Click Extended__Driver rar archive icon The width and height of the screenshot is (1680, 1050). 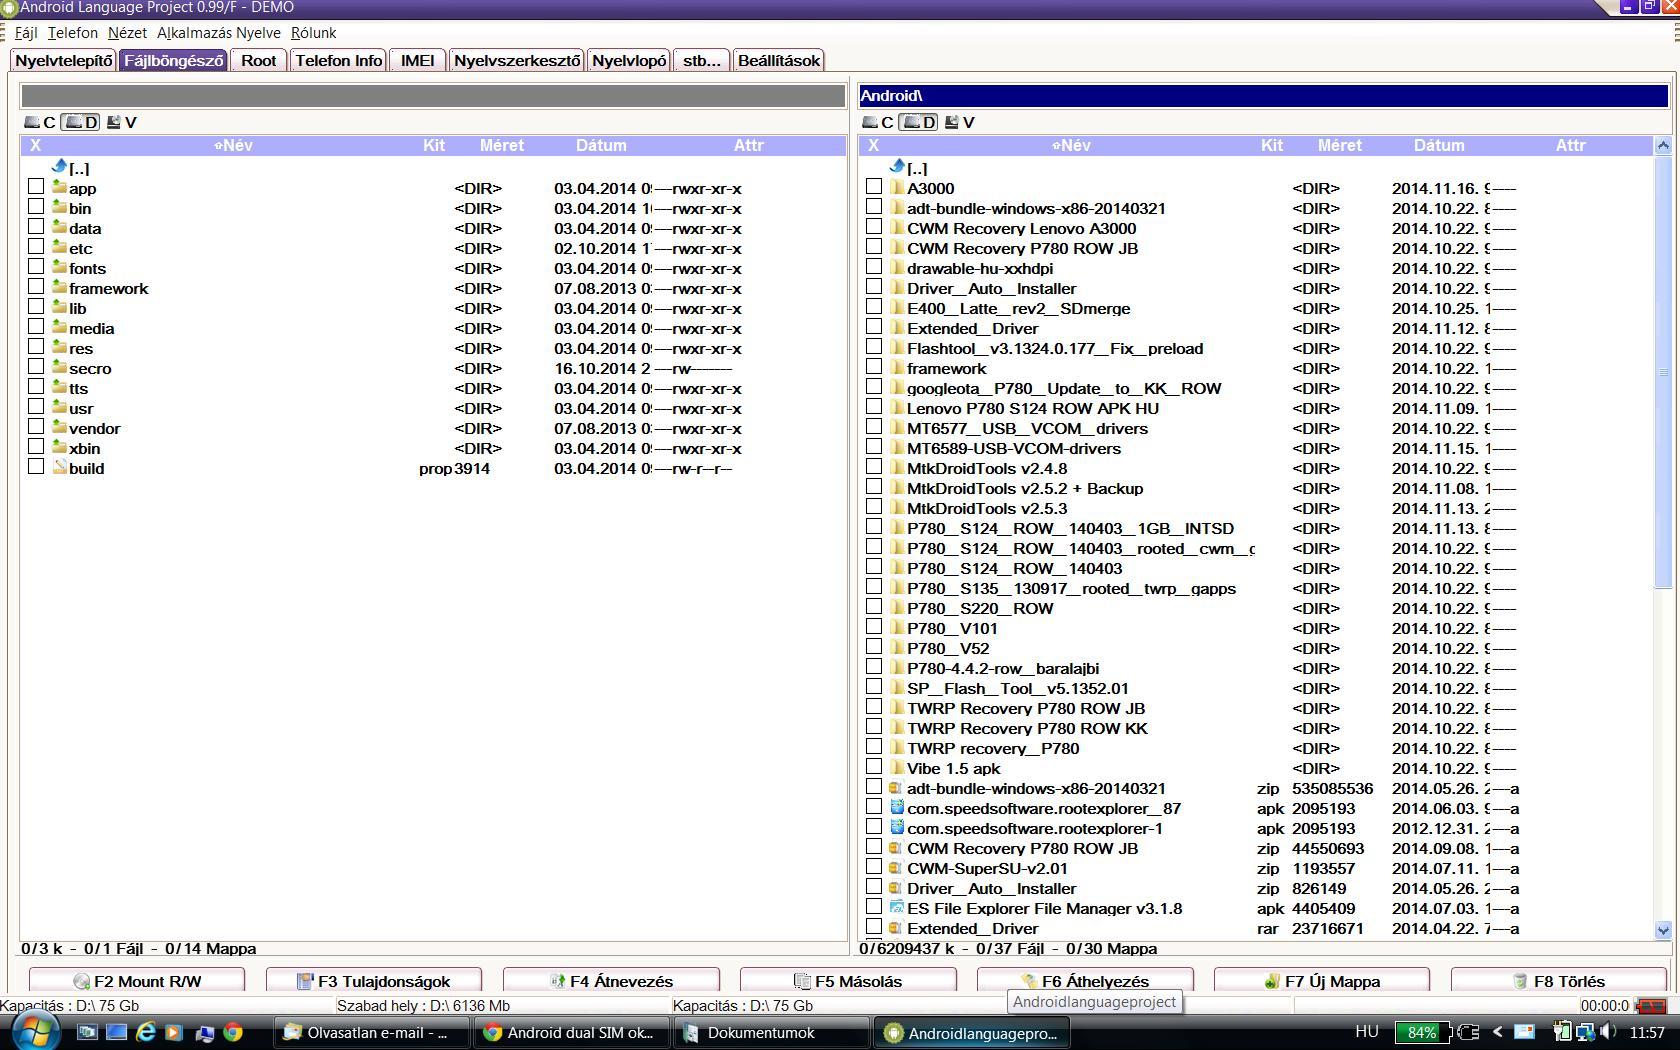click(x=897, y=927)
